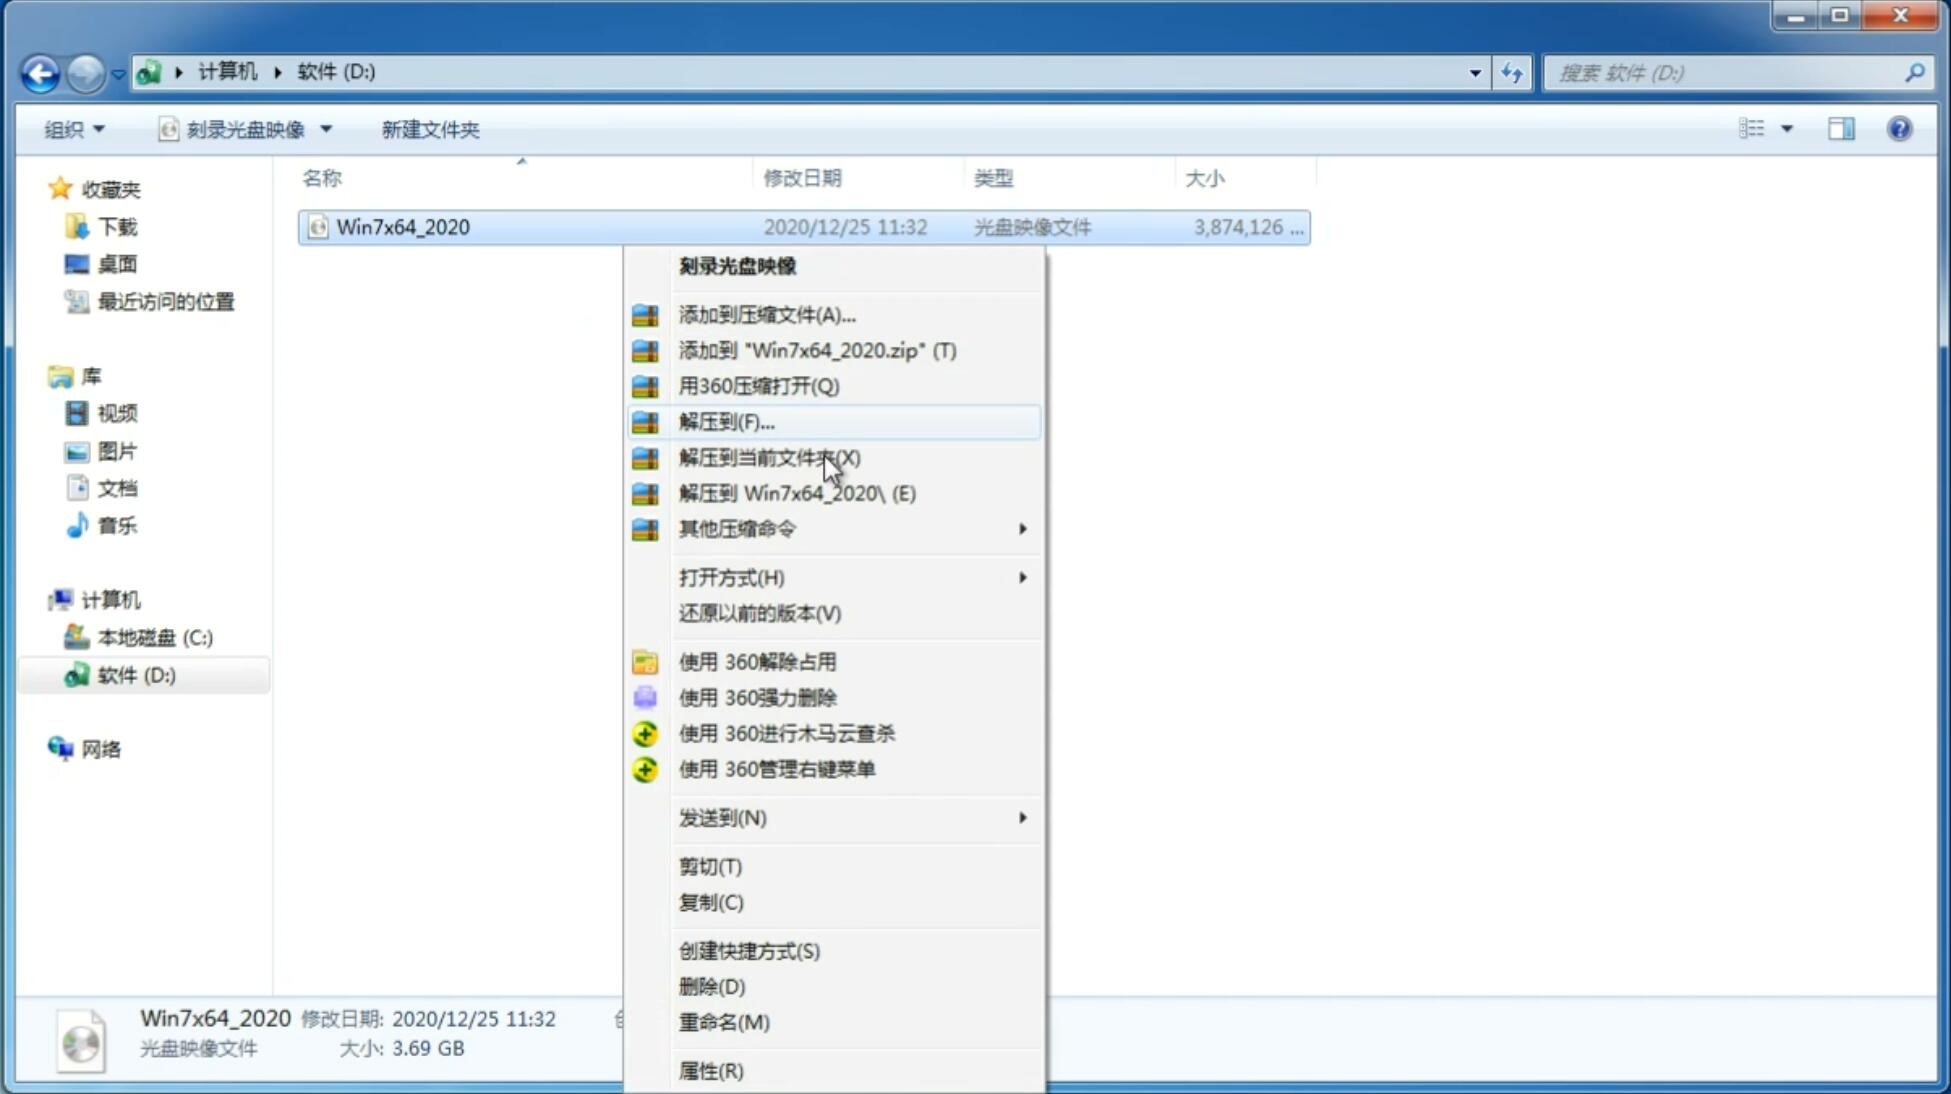
Task: Expand 打开方式 submenu arrow
Action: [1020, 576]
